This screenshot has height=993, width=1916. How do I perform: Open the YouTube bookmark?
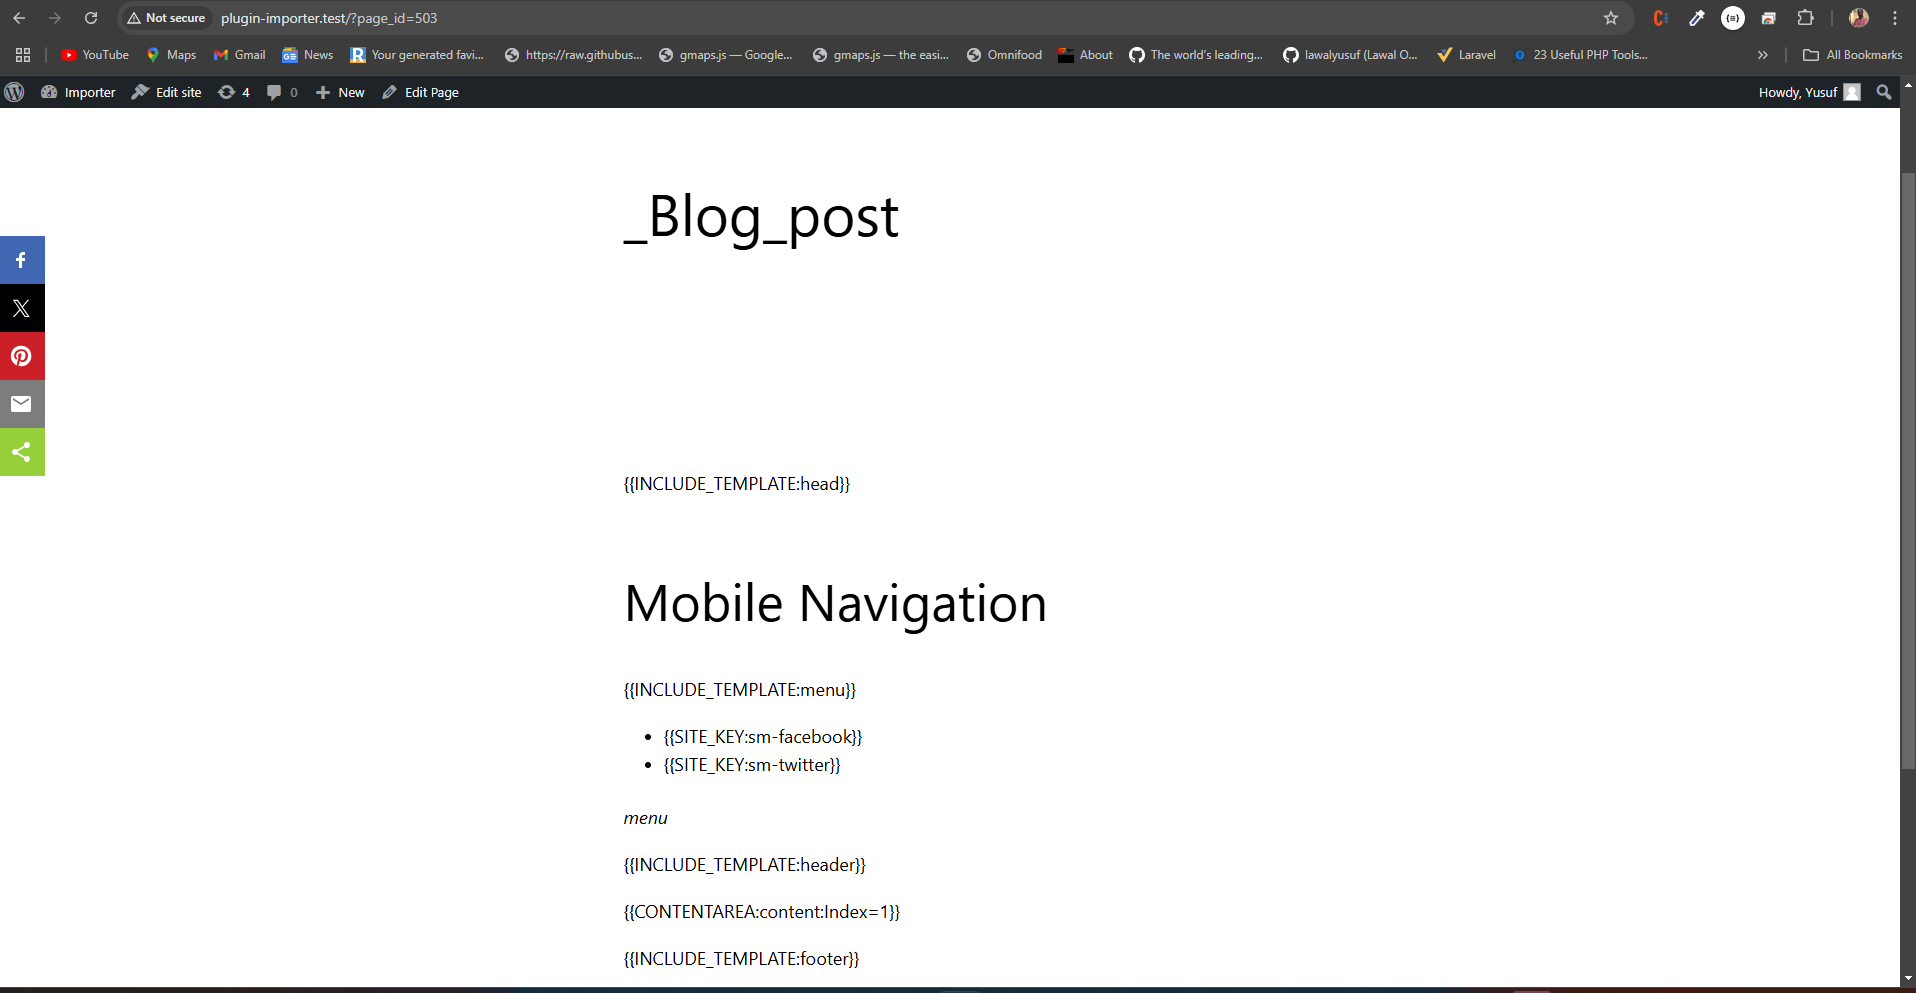(x=95, y=55)
